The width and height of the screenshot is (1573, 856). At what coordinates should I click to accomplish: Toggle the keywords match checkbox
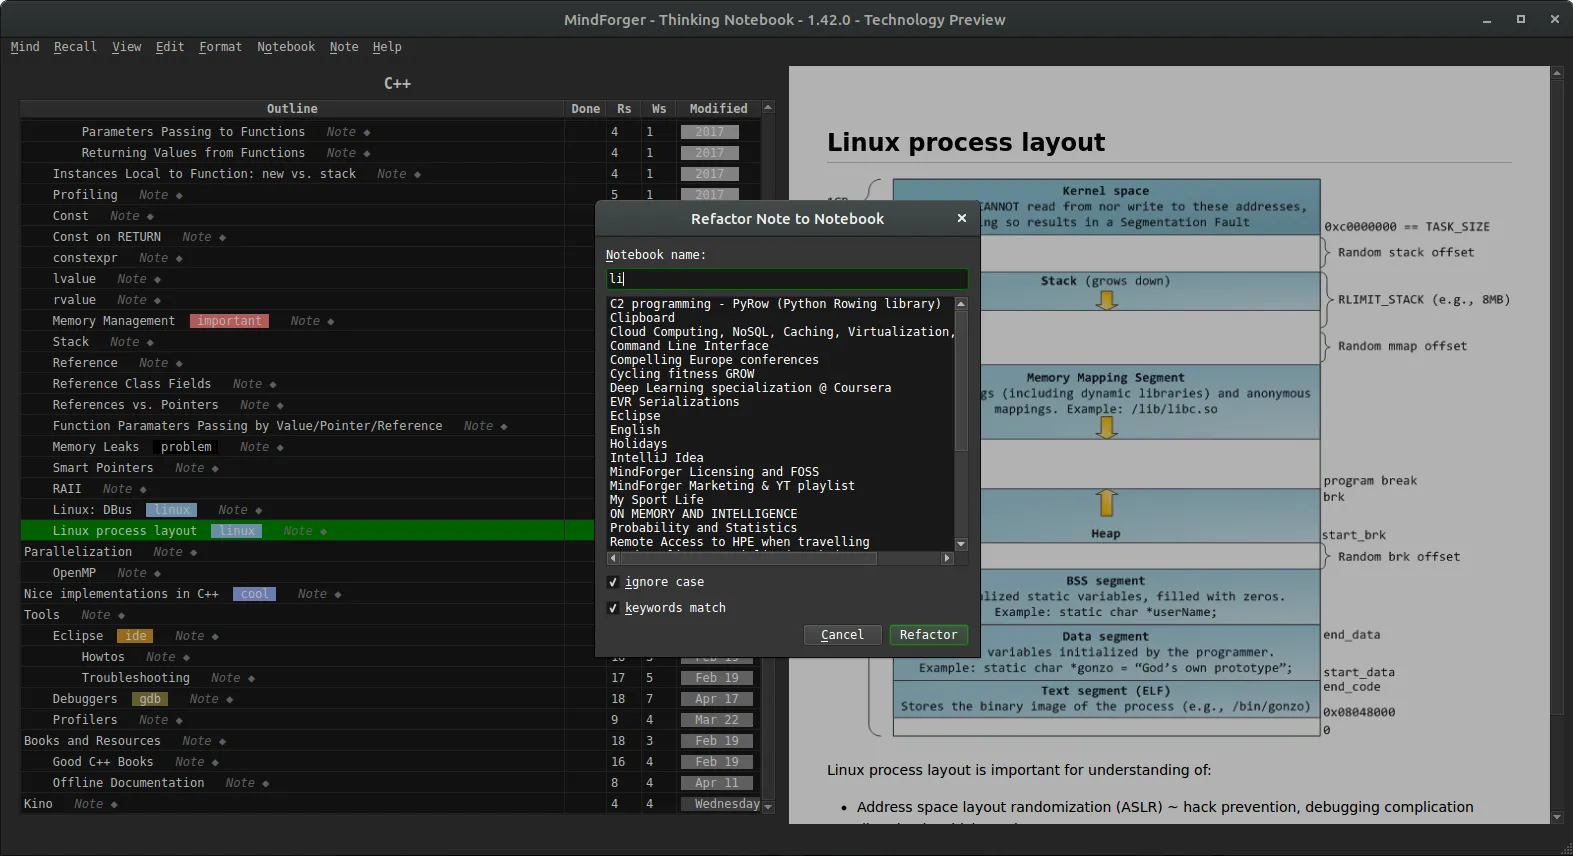[x=613, y=608]
